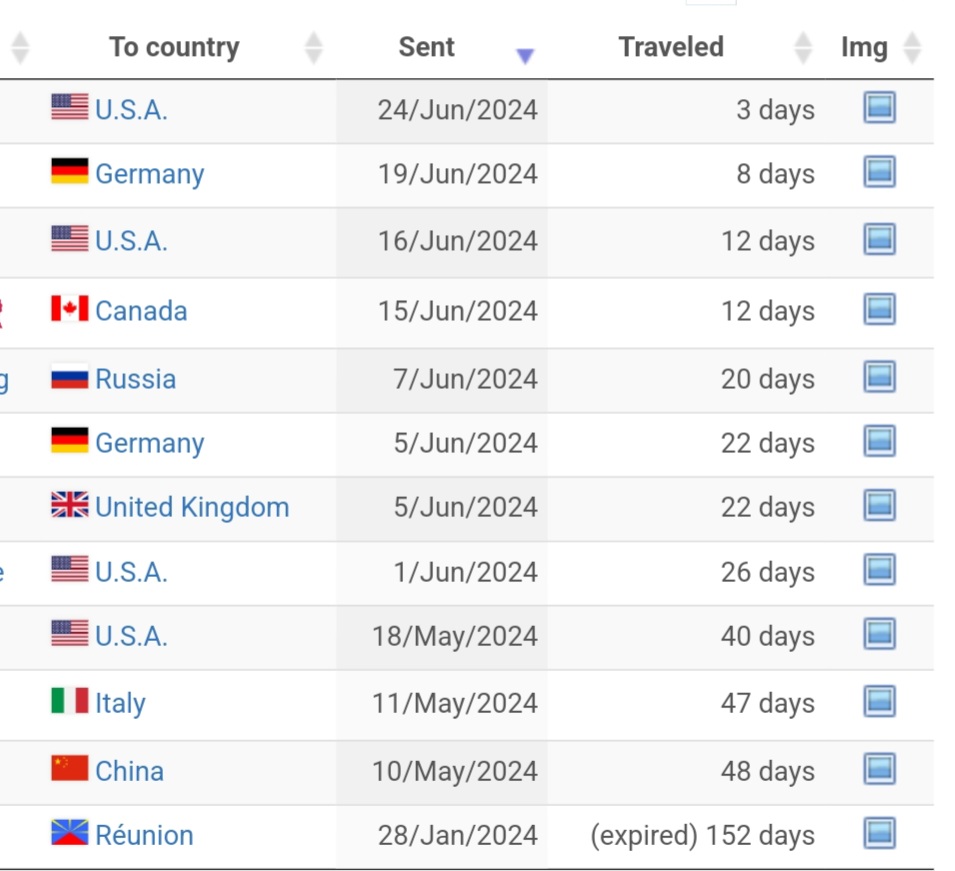Open the Canada country link
Screen dimensions: 955x871
tap(141, 311)
